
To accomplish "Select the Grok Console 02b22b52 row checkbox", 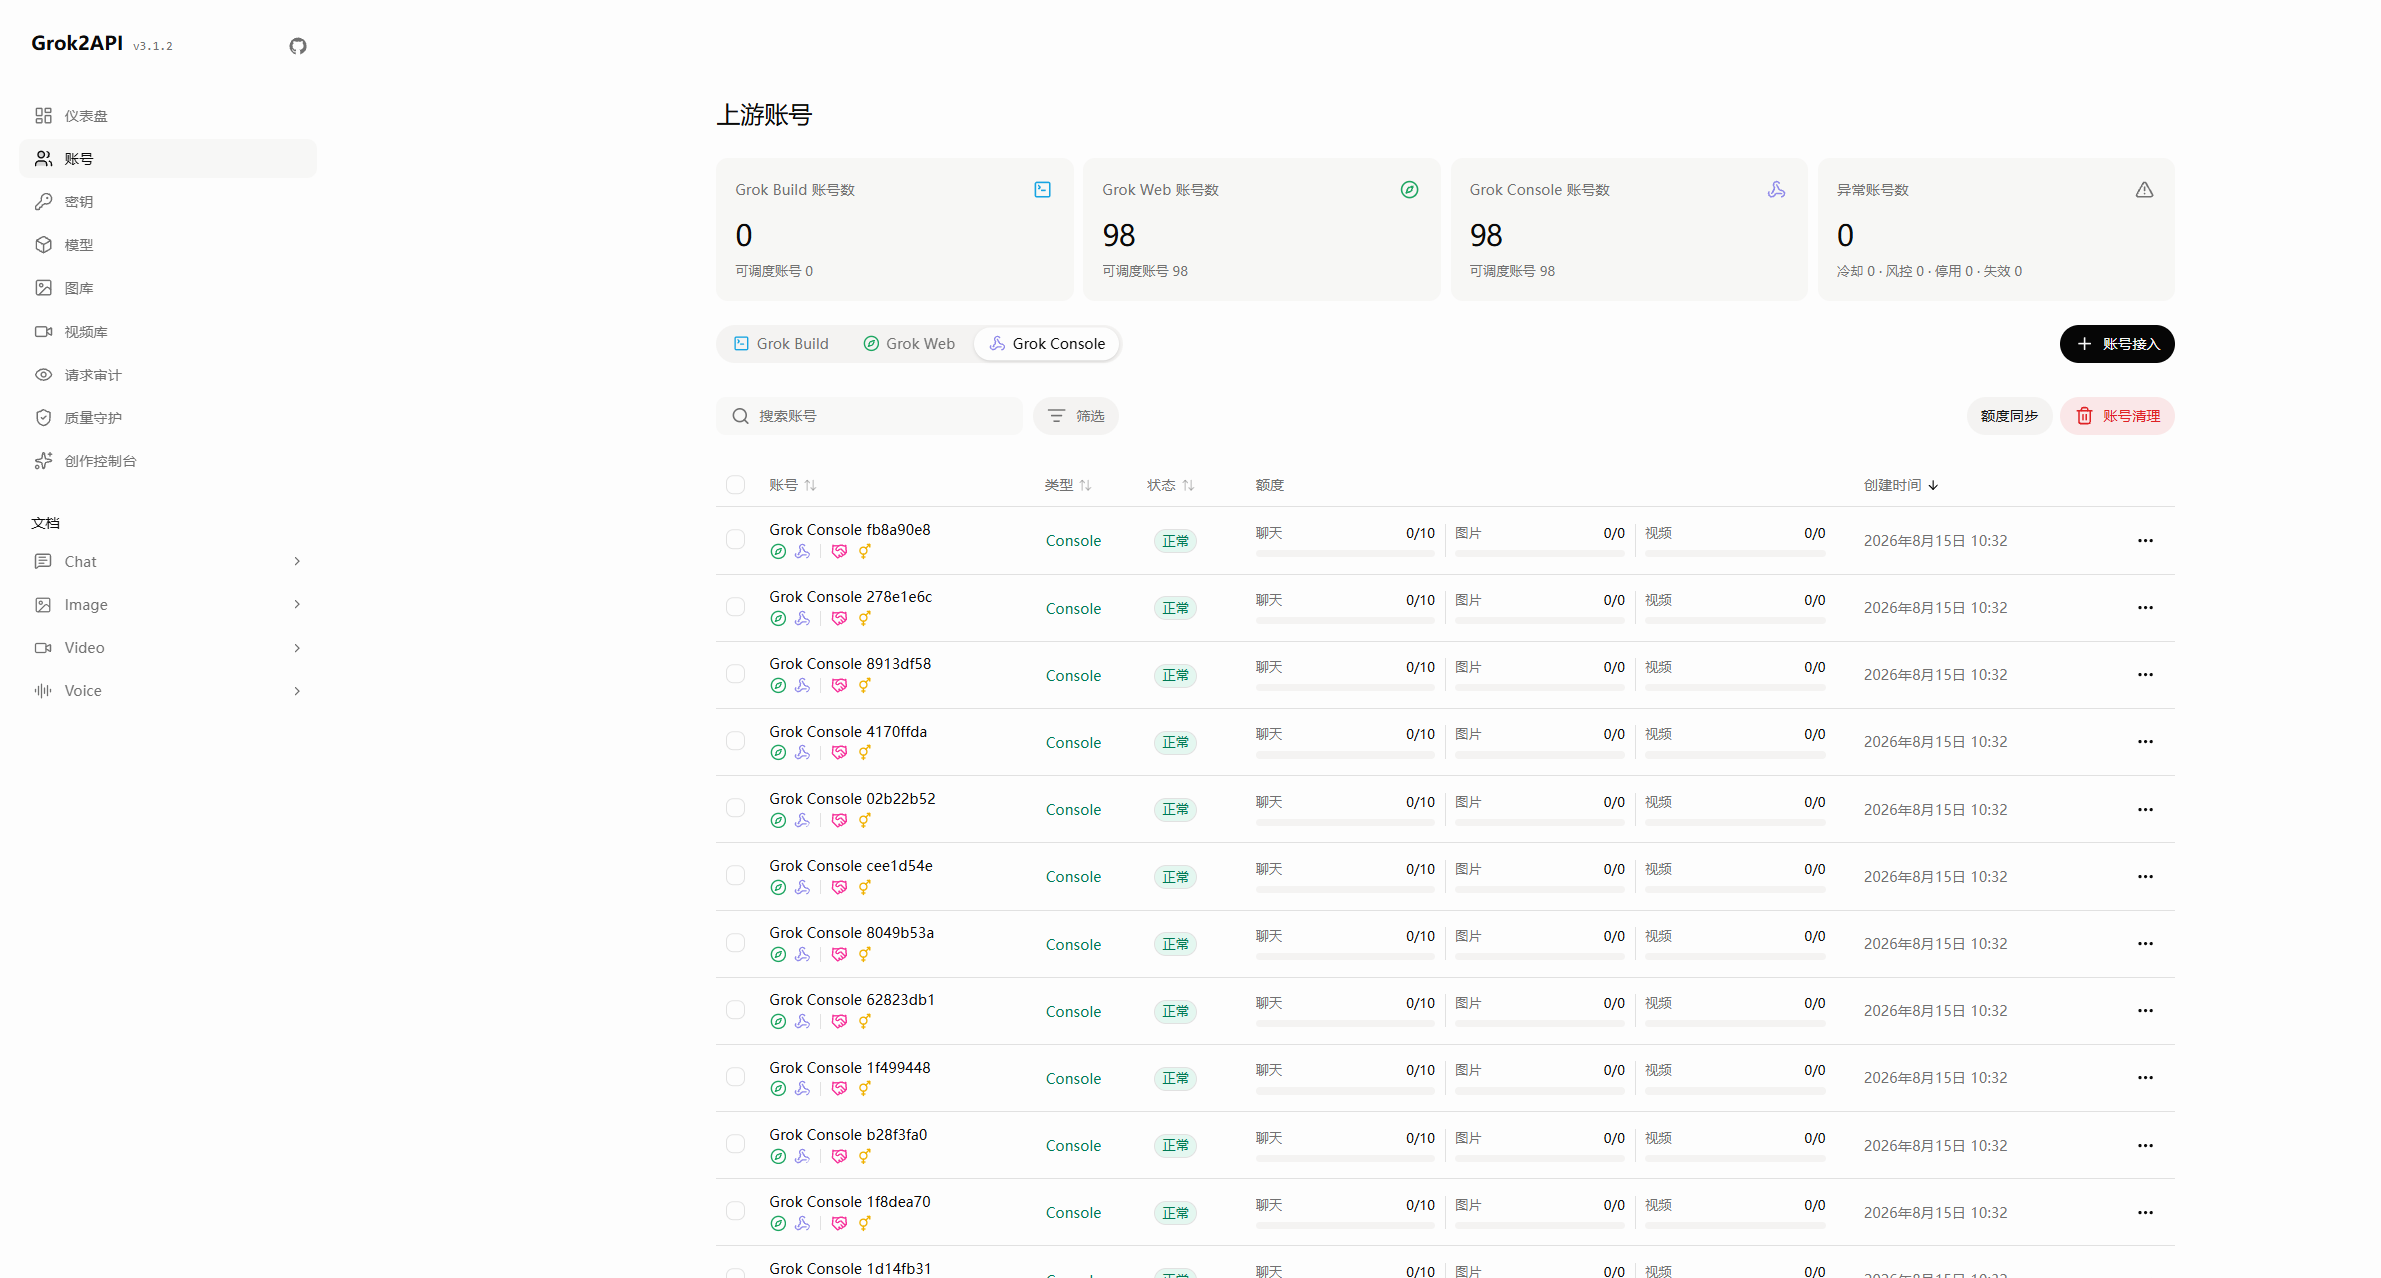I will pyautogui.click(x=736, y=808).
